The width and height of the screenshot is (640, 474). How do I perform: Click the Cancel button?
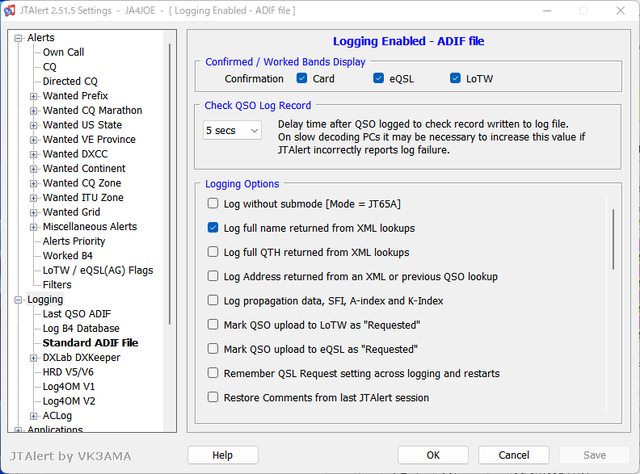point(513,455)
